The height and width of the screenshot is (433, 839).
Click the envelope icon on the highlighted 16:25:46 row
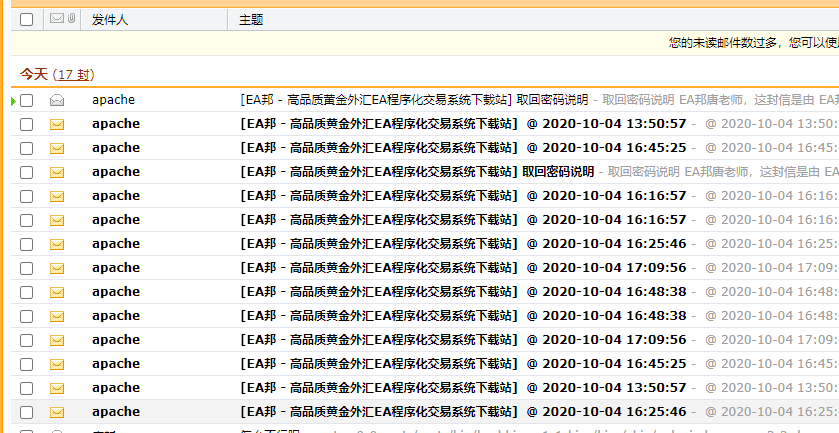(57, 412)
